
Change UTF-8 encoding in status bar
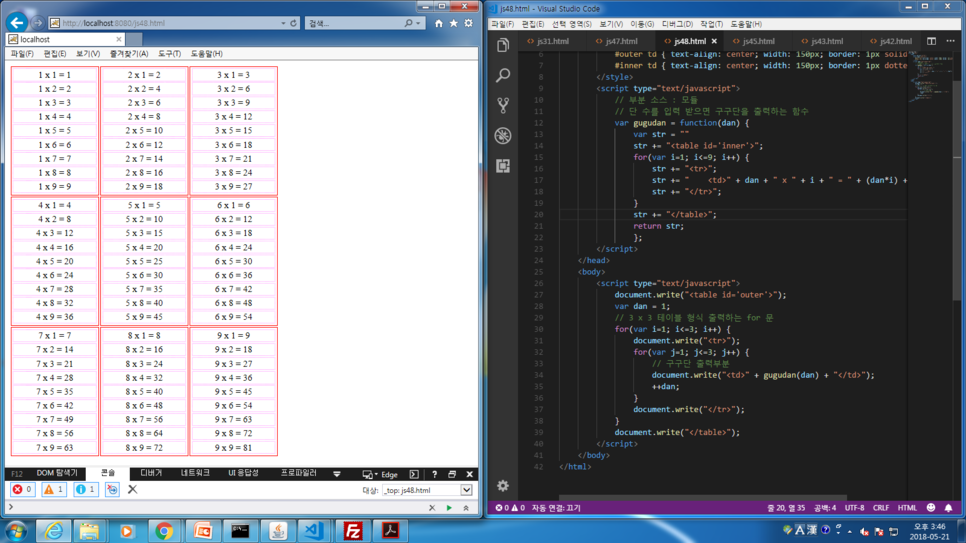pos(854,508)
